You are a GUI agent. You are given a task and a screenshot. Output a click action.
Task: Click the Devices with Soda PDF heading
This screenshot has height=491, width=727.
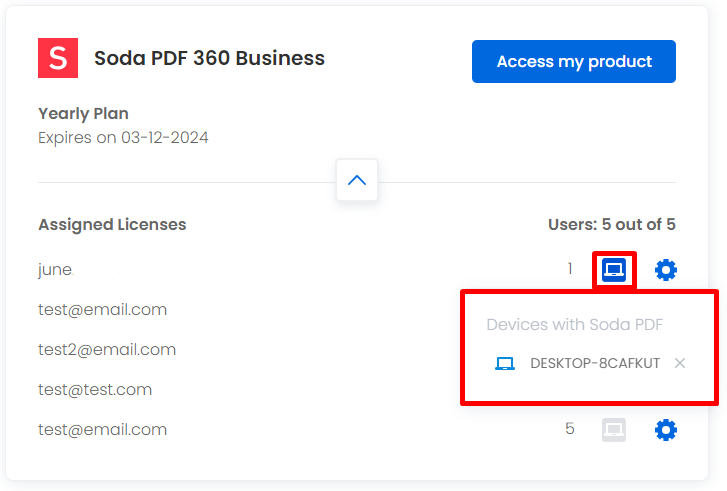575,325
